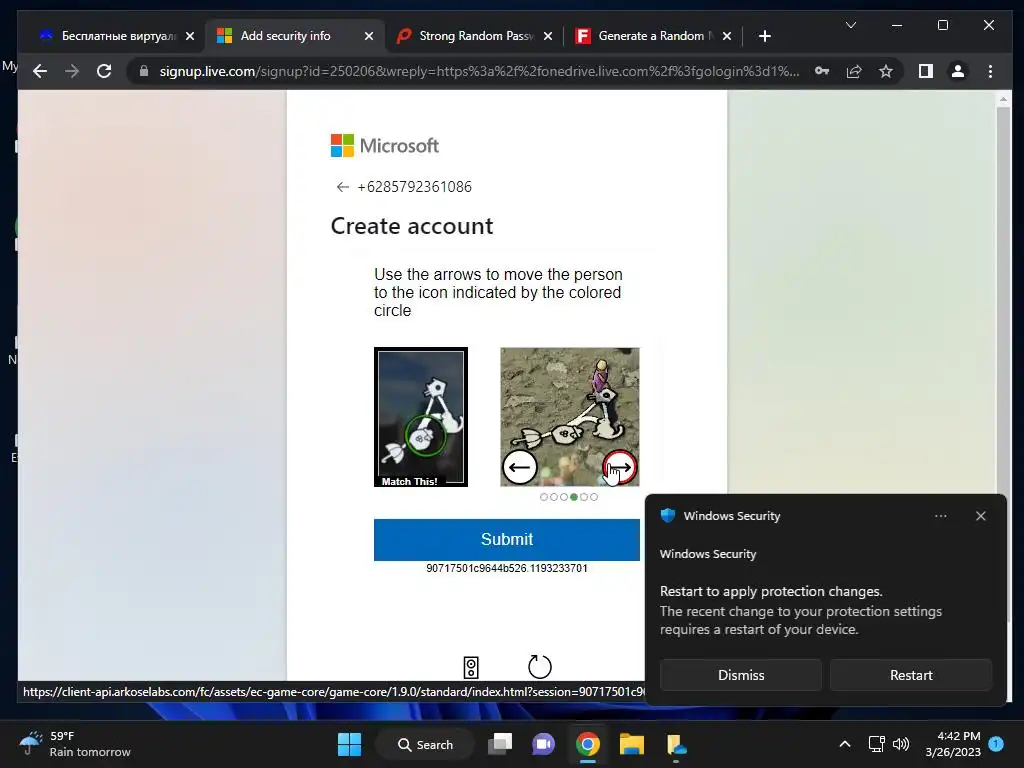This screenshot has width=1024, height=768.
Task: Click the share this page icon
Action: pyautogui.click(x=854, y=71)
